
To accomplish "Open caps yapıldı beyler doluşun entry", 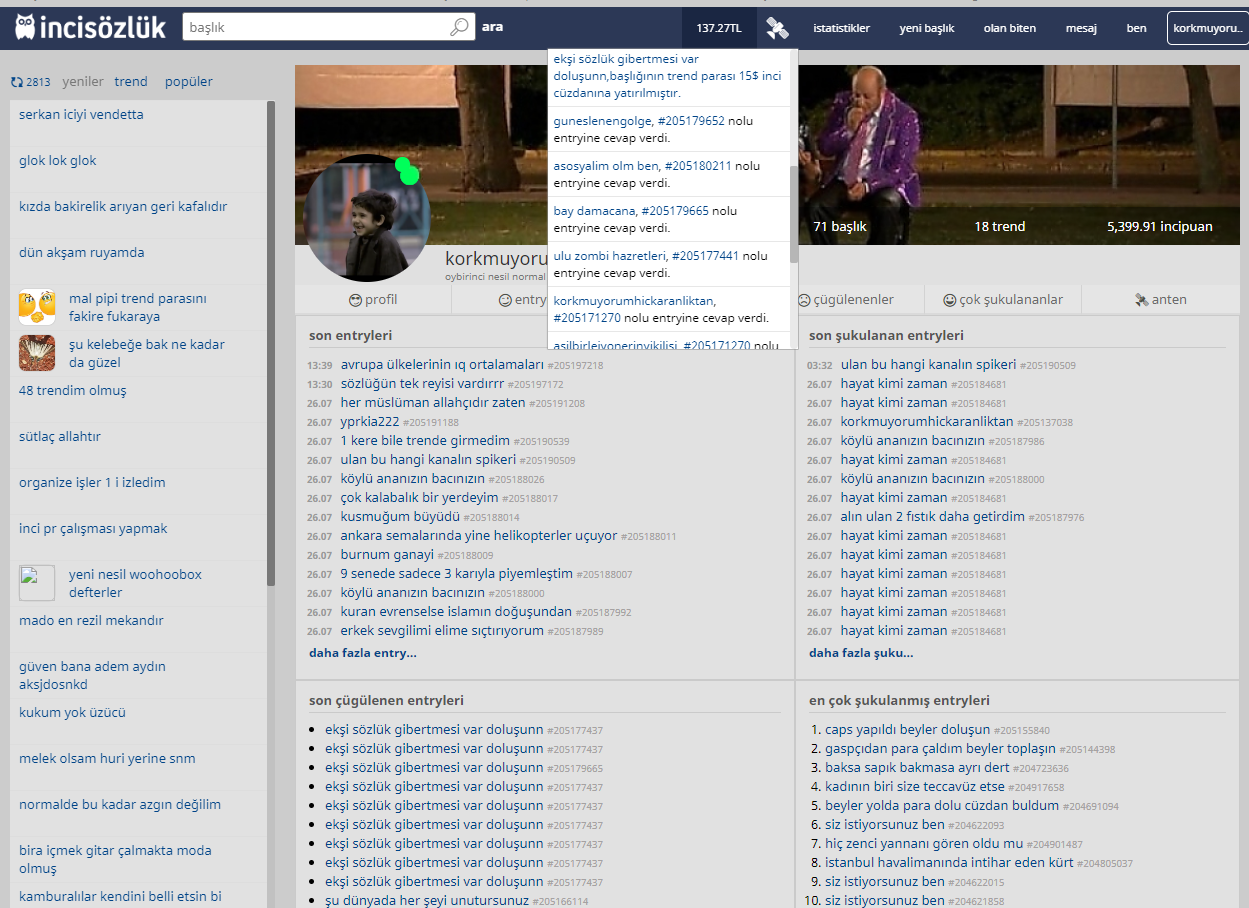I will 908,730.
